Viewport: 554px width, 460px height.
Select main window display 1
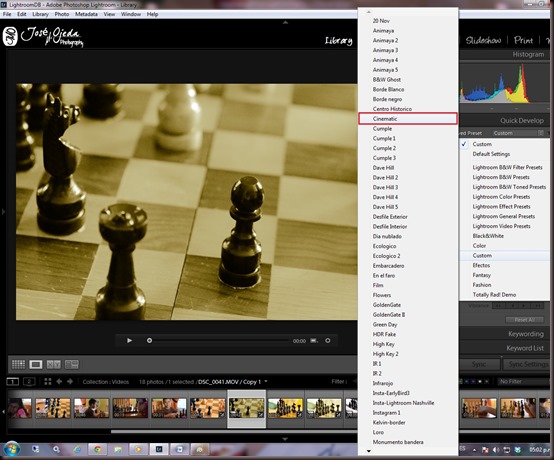click(x=12, y=382)
